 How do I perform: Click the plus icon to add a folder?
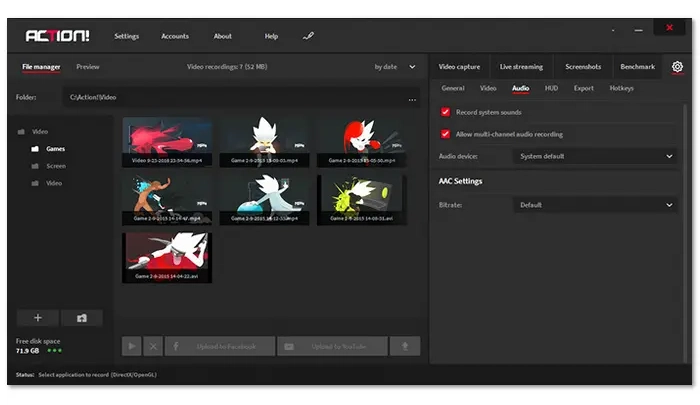(38, 317)
